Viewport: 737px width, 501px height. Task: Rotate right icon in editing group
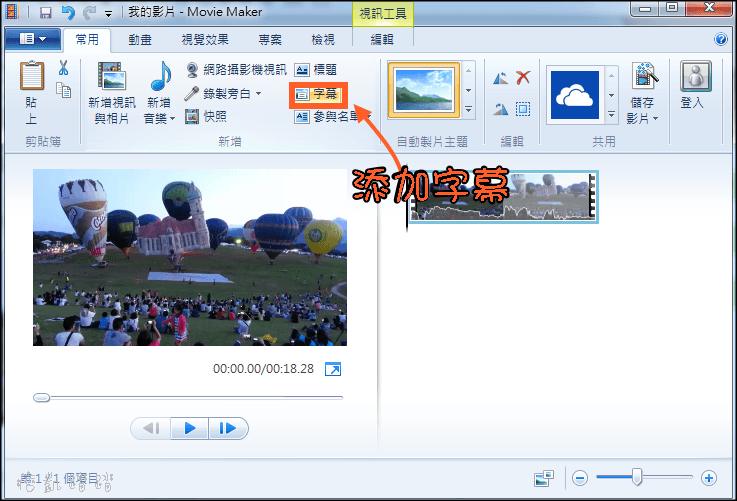[500, 109]
